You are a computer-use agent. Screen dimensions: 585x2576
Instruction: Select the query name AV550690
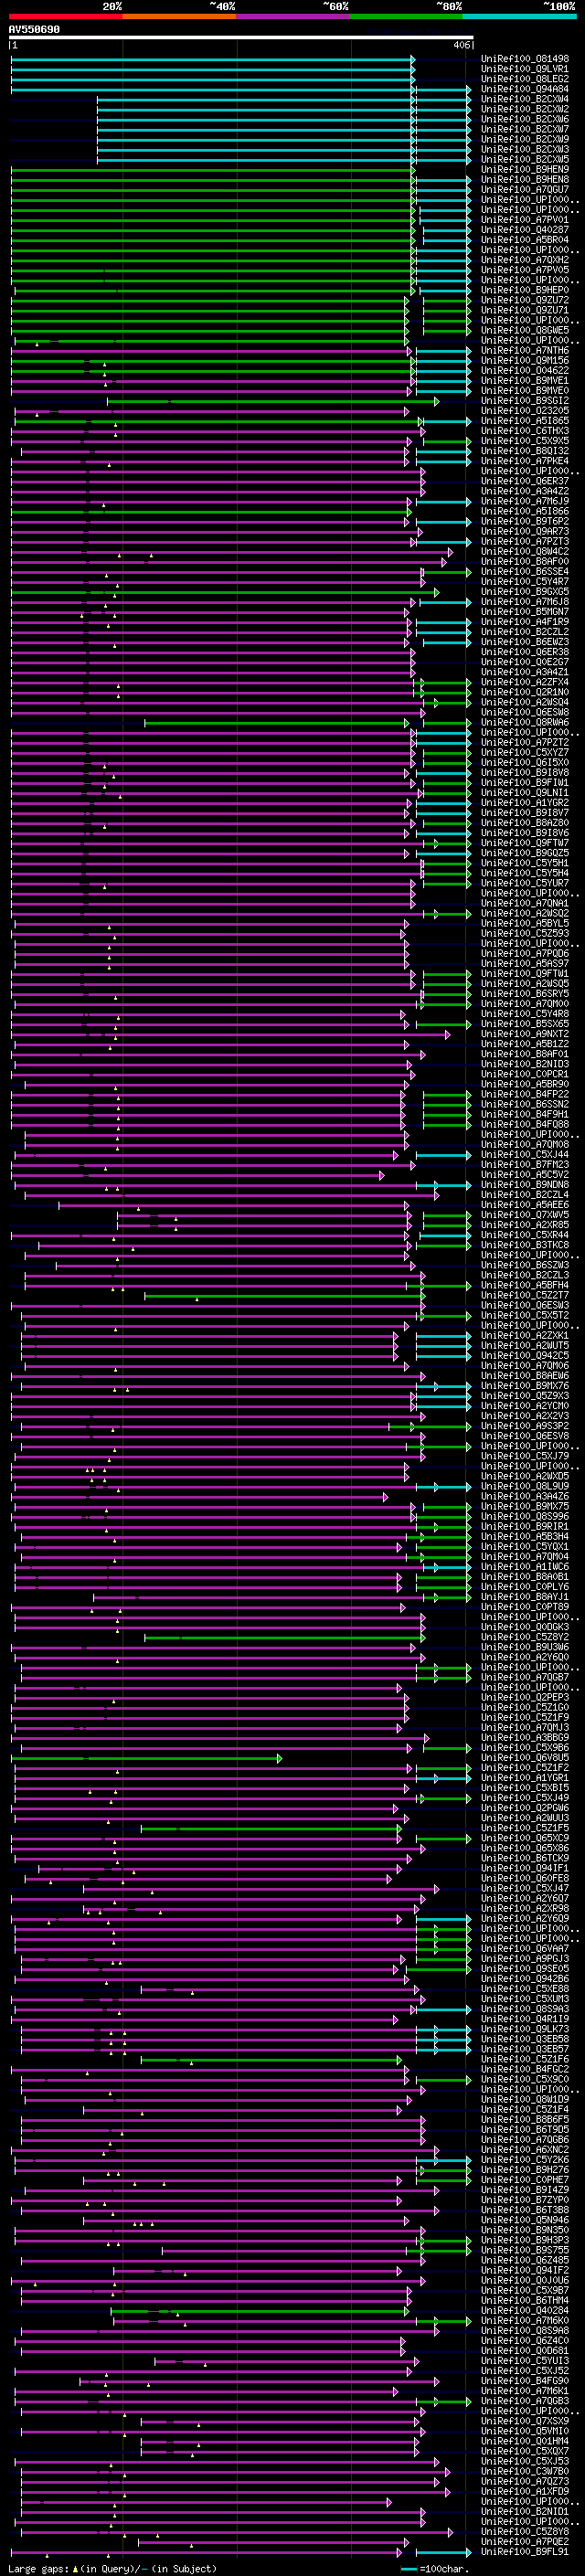click(x=34, y=30)
